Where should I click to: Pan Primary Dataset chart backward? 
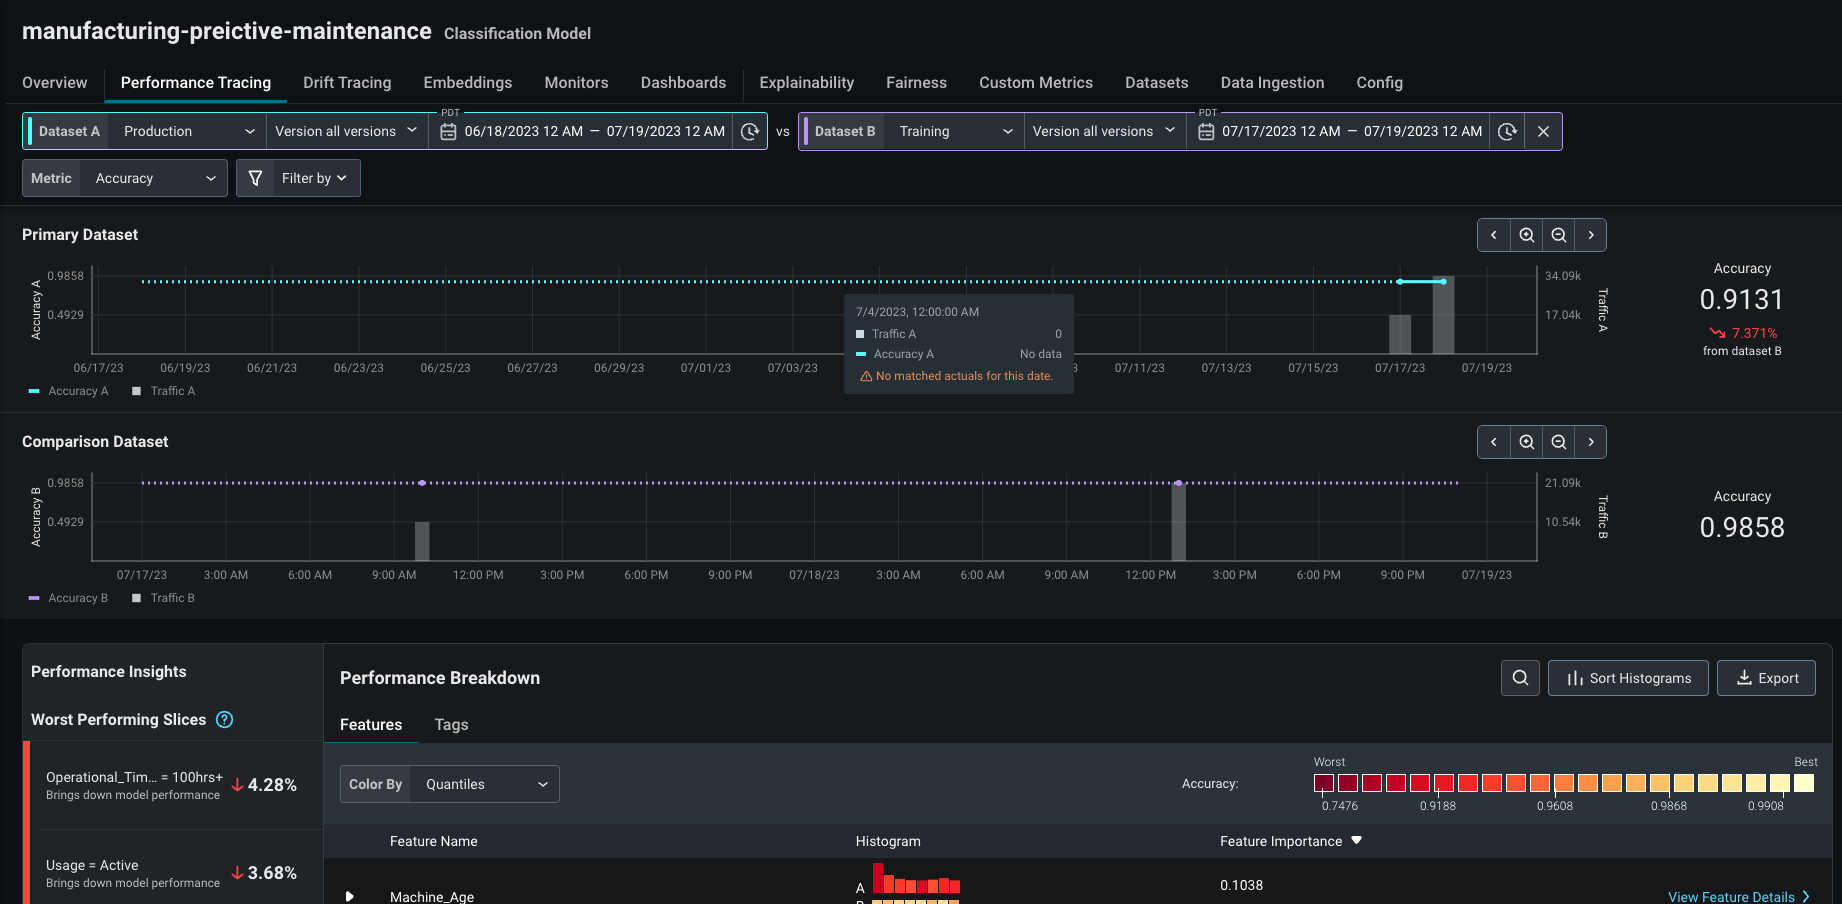pos(1494,235)
